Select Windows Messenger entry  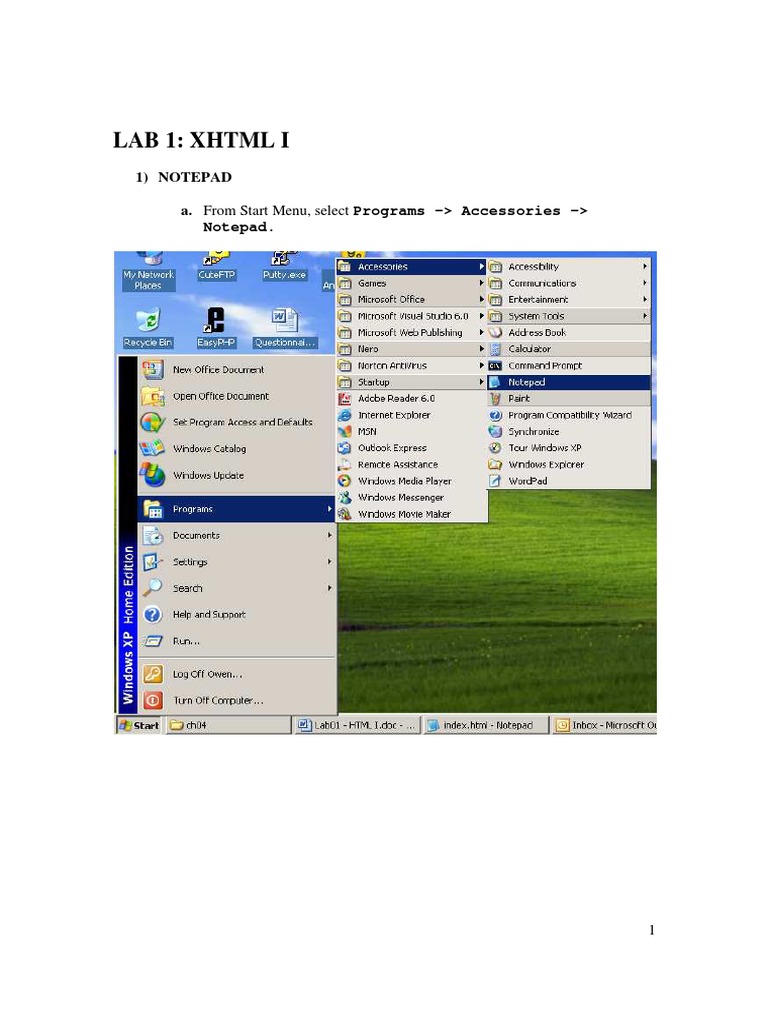(x=411, y=498)
